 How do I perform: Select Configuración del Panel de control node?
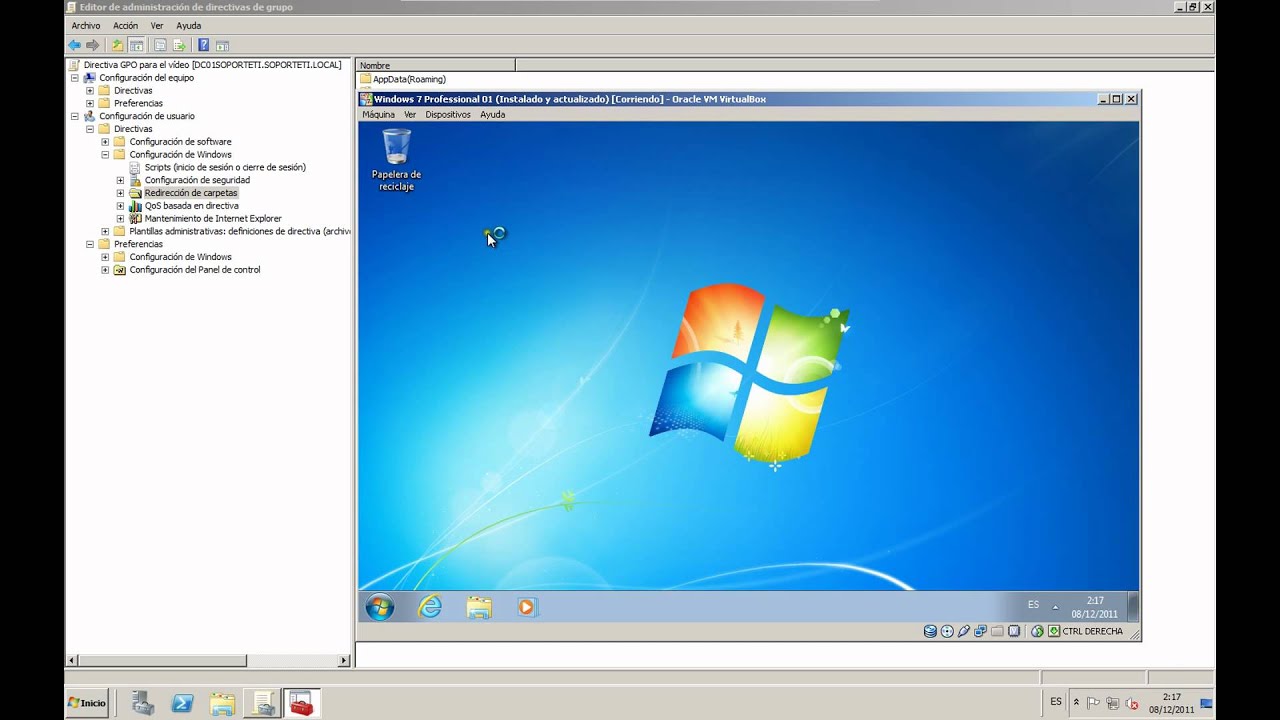[x=195, y=270]
